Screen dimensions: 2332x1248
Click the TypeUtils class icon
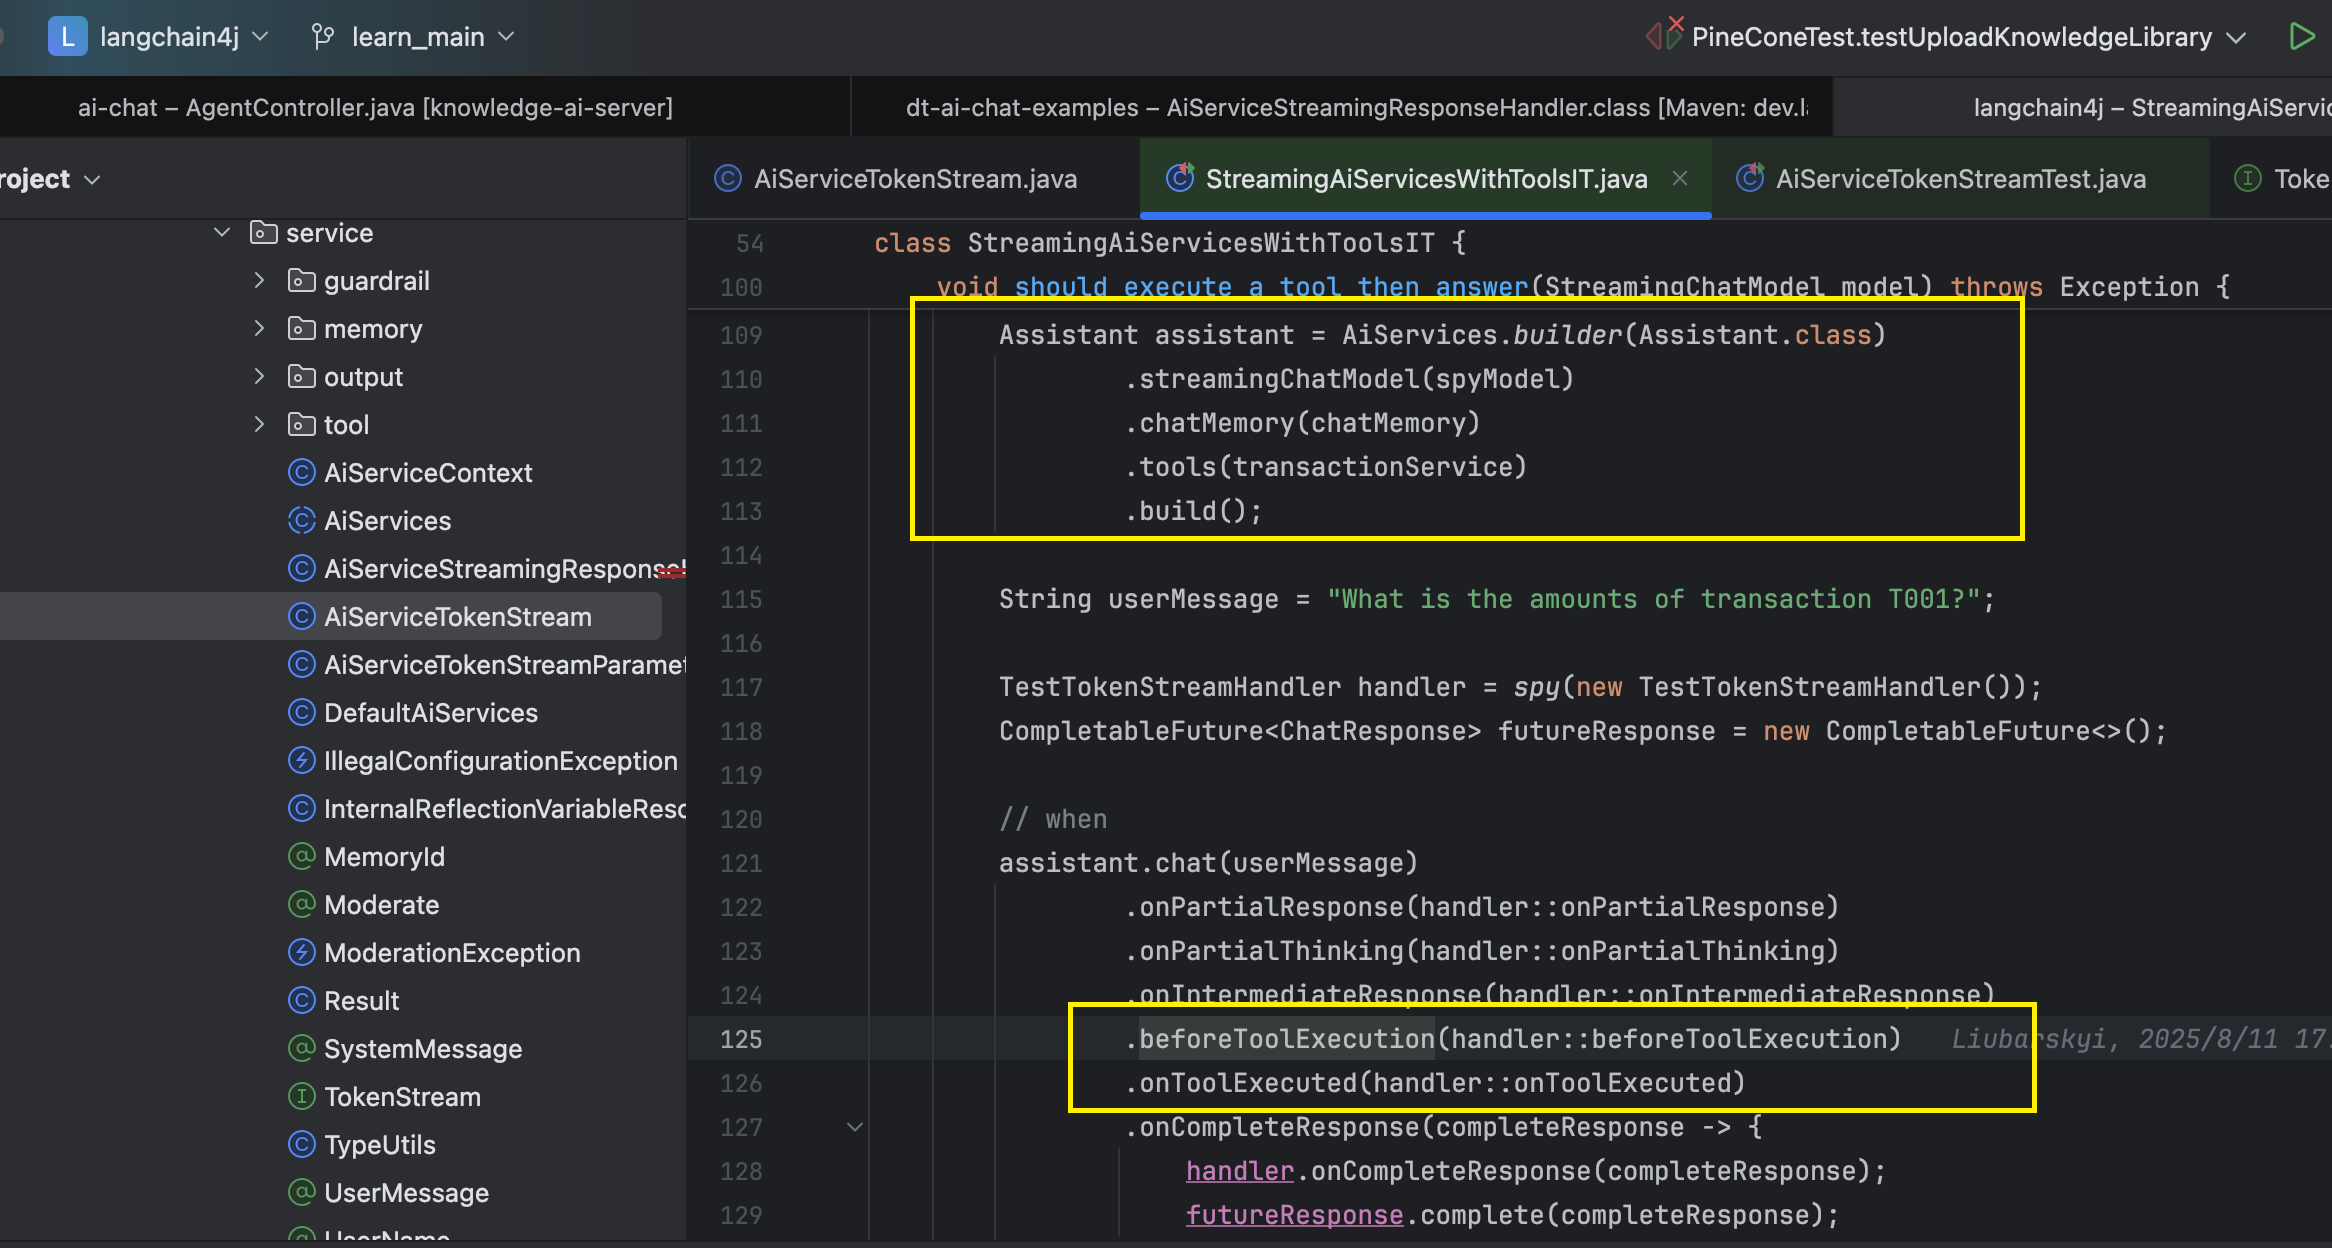click(x=301, y=1145)
